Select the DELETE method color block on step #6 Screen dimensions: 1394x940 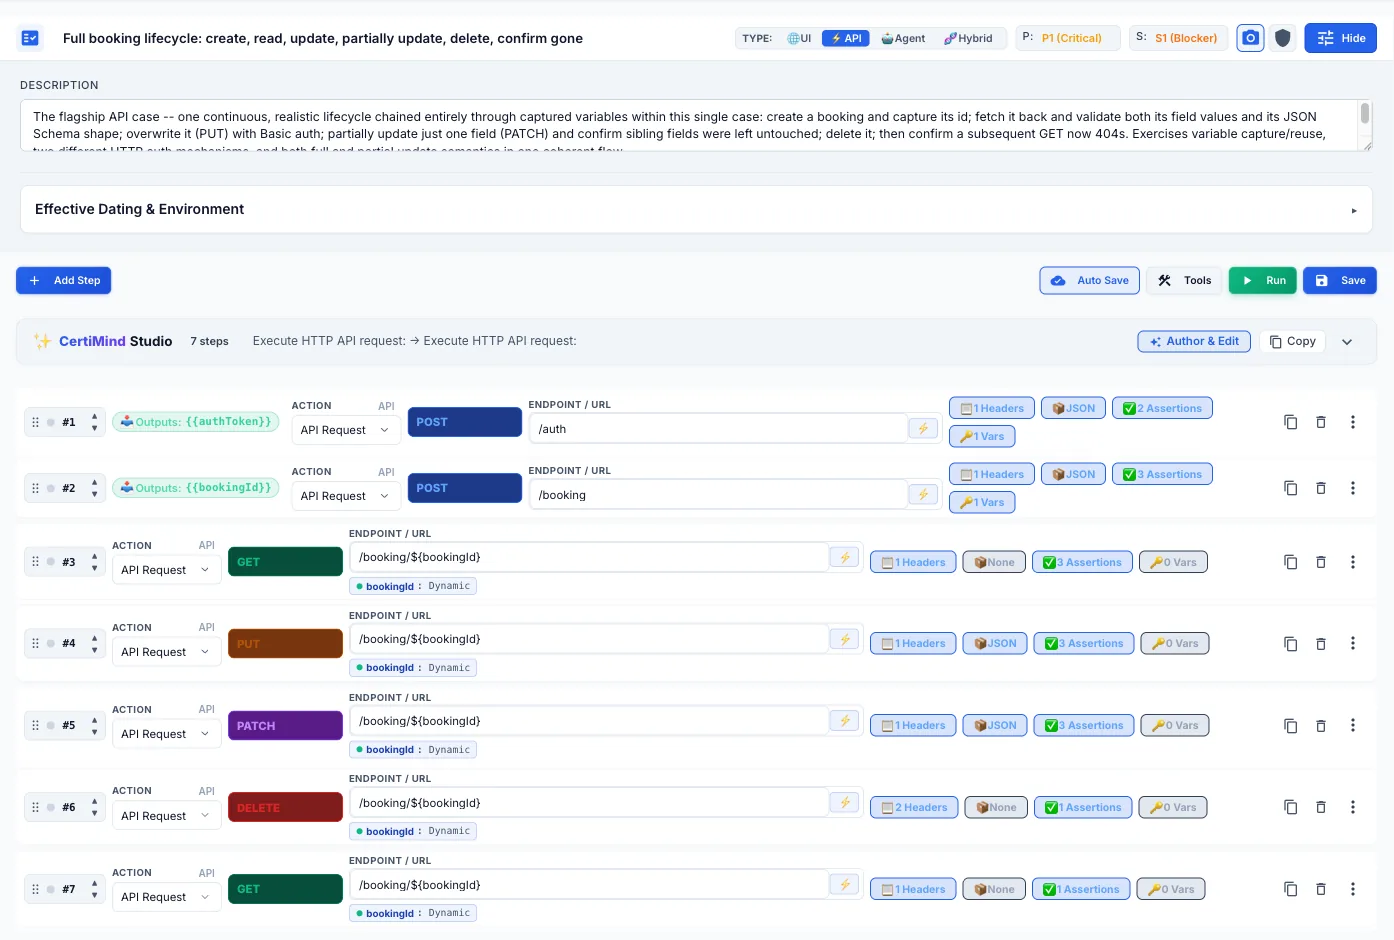pos(285,807)
